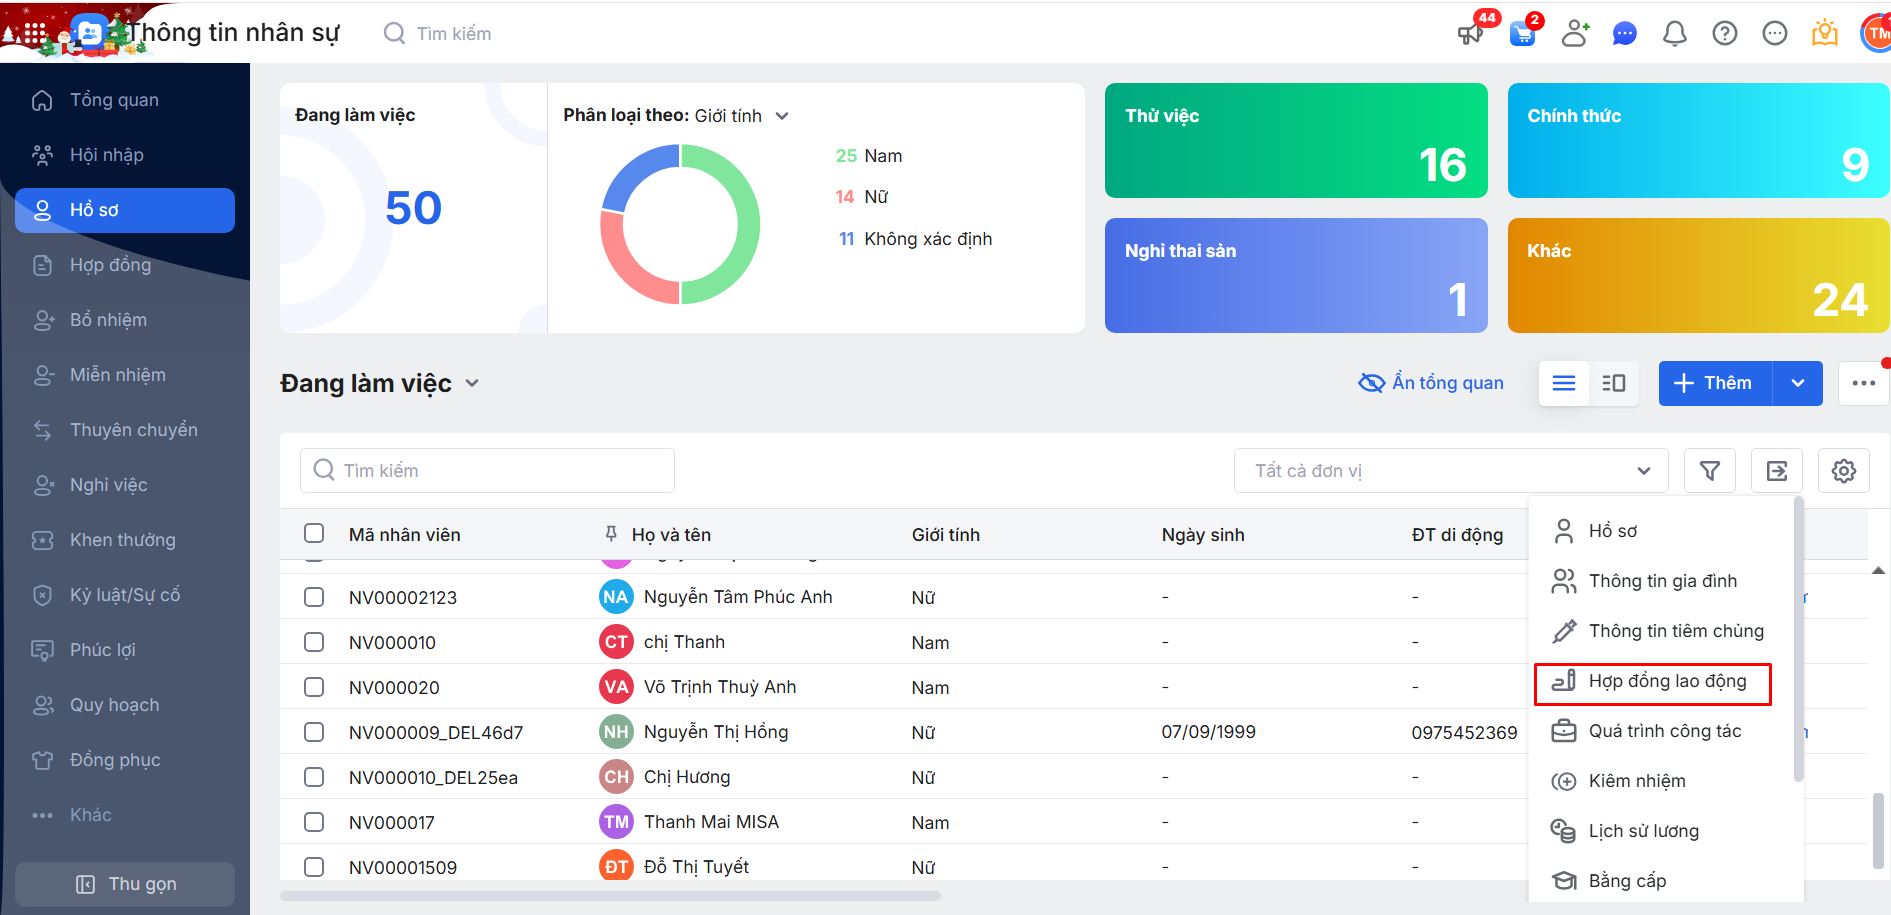
Task: Click the Thêm button
Action: point(1714,383)
